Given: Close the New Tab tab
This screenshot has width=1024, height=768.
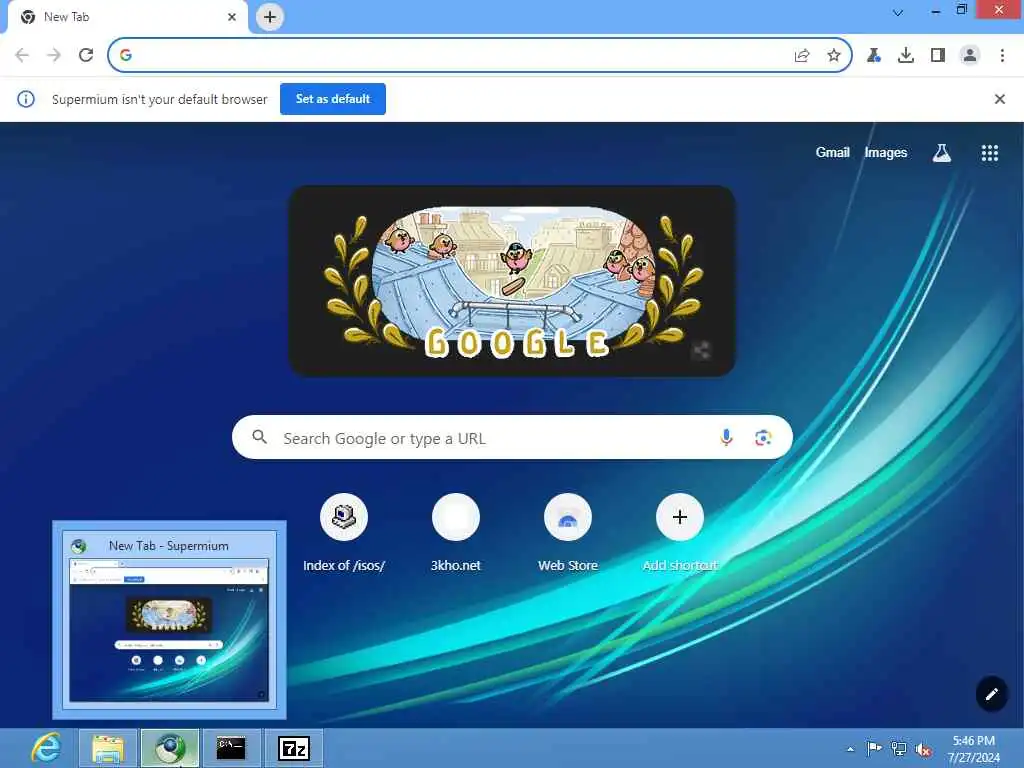Looking at the screenshot, I should click(x=232, y=17).
